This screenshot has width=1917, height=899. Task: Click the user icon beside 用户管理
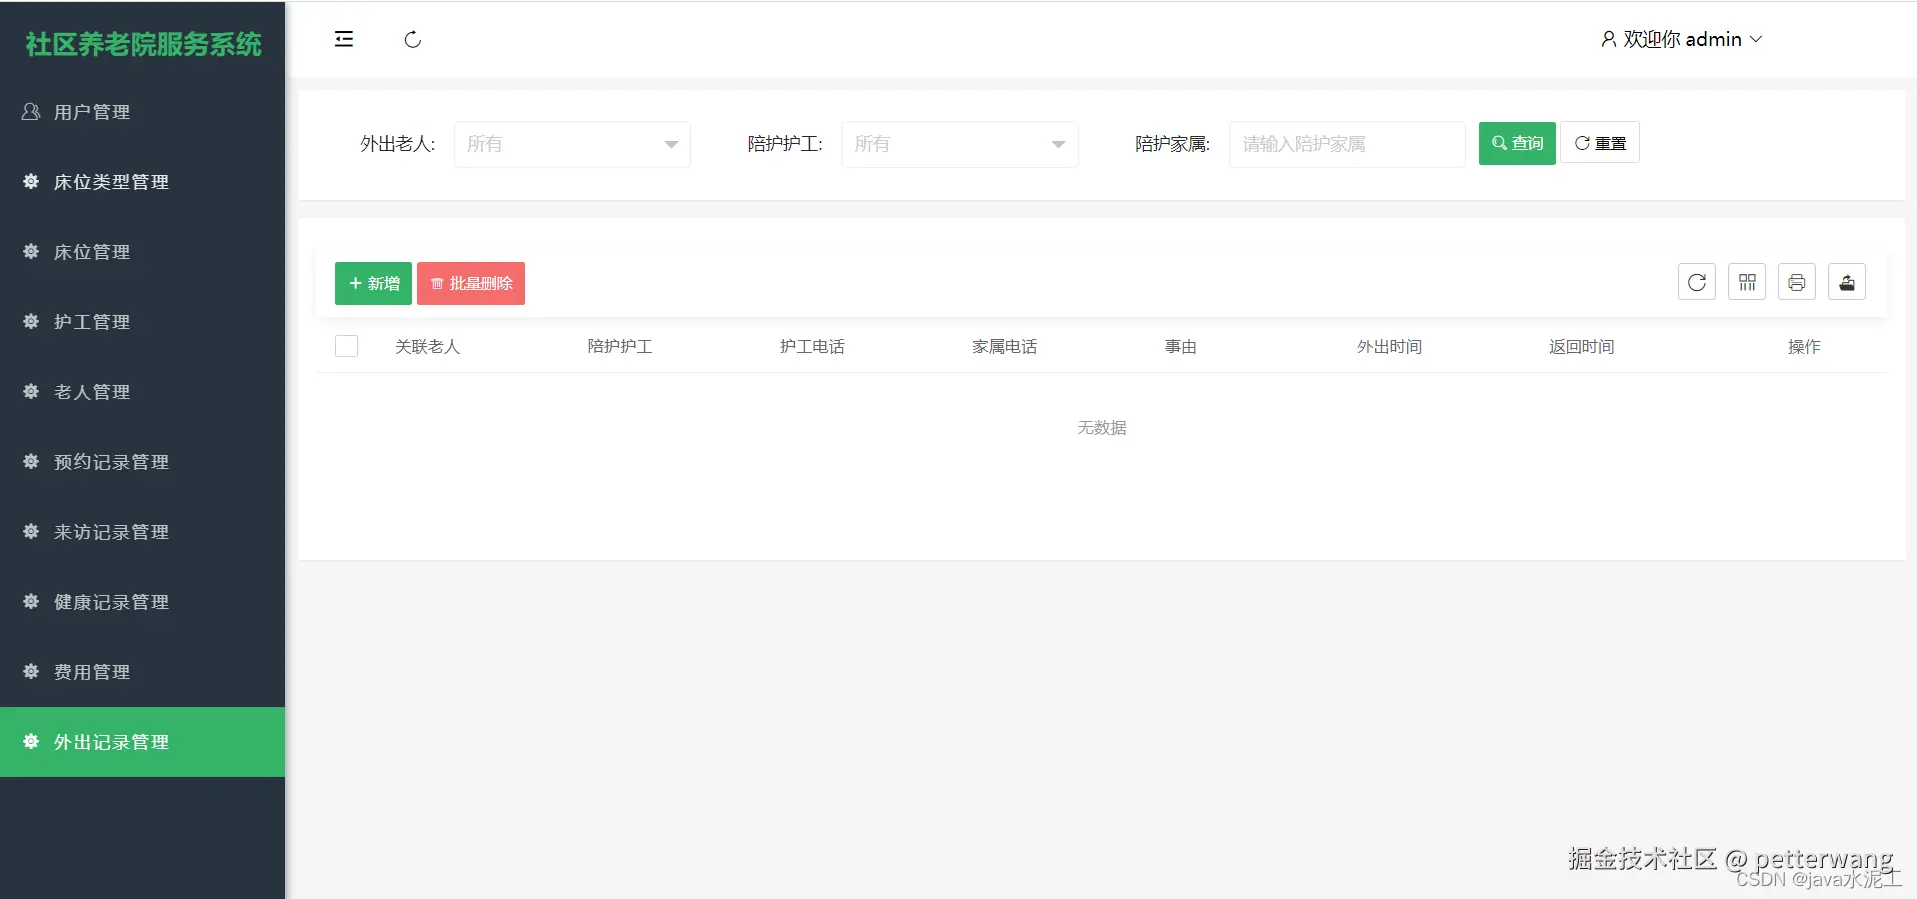click(31, 111)
